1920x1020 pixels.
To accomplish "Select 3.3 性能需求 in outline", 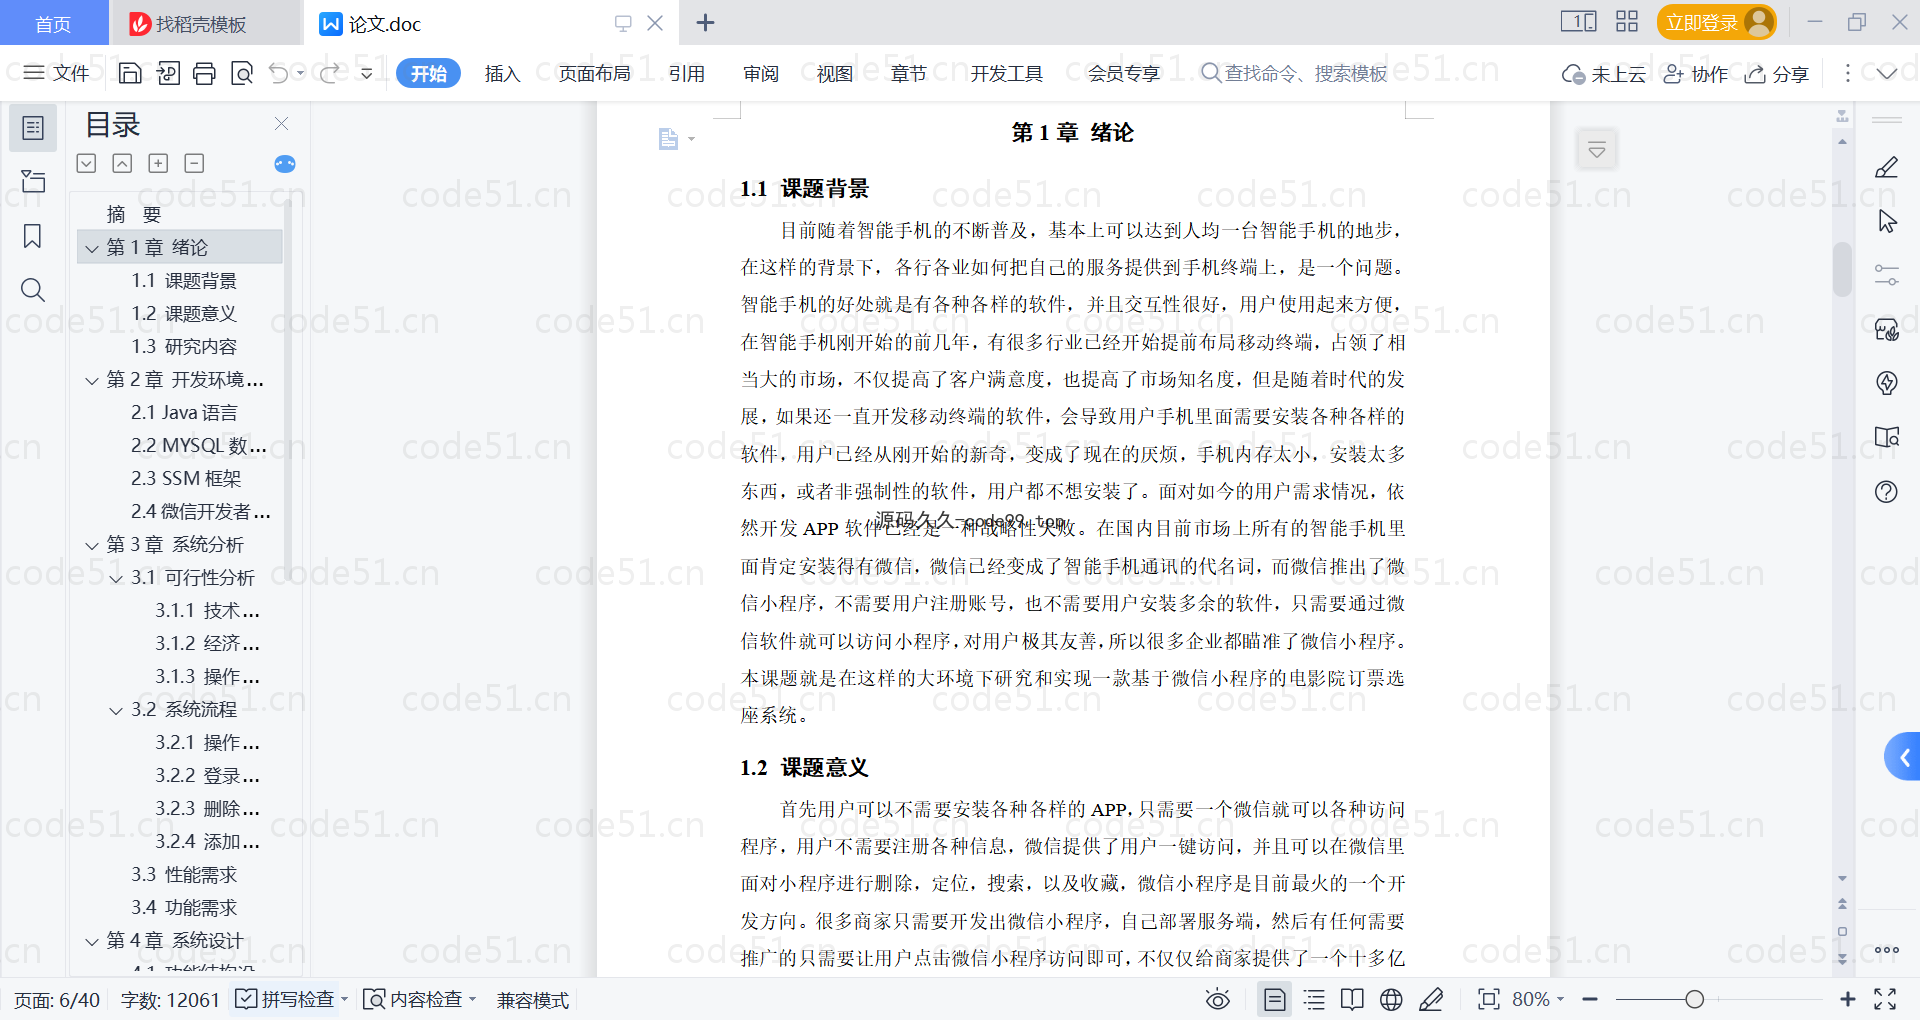I will point(184,875).
